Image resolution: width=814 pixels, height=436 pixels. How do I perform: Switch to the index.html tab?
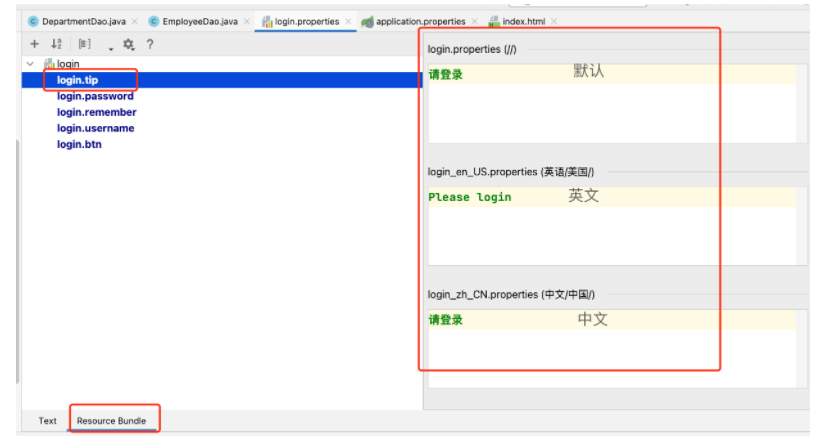pos(523,21)
